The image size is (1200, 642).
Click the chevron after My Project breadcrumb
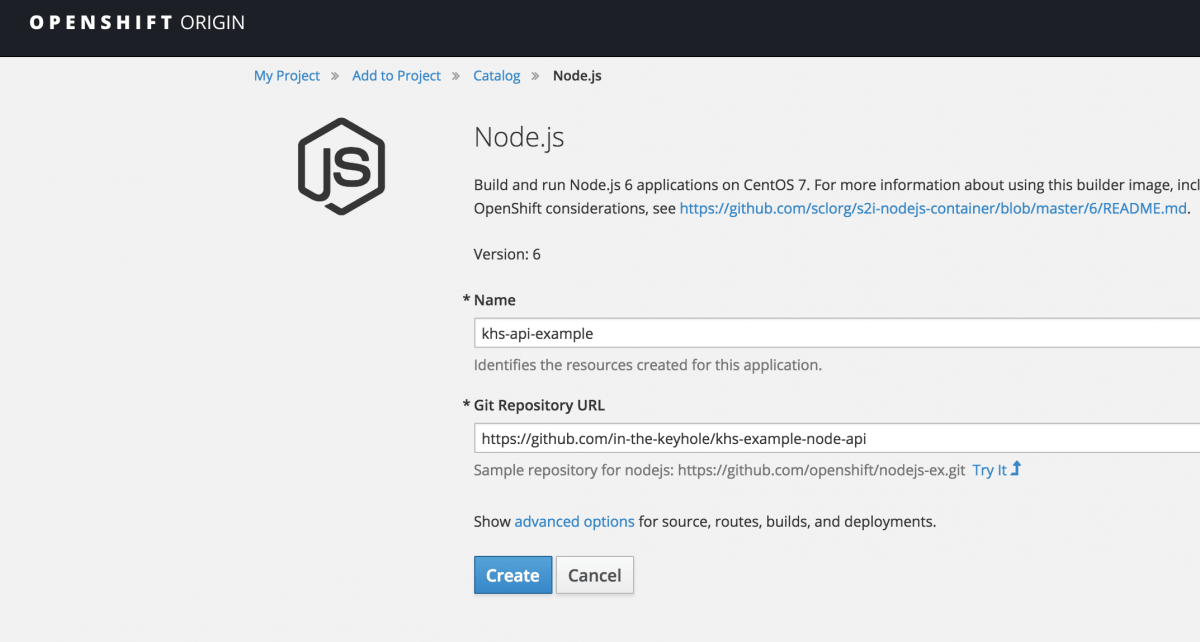point(333,75)
